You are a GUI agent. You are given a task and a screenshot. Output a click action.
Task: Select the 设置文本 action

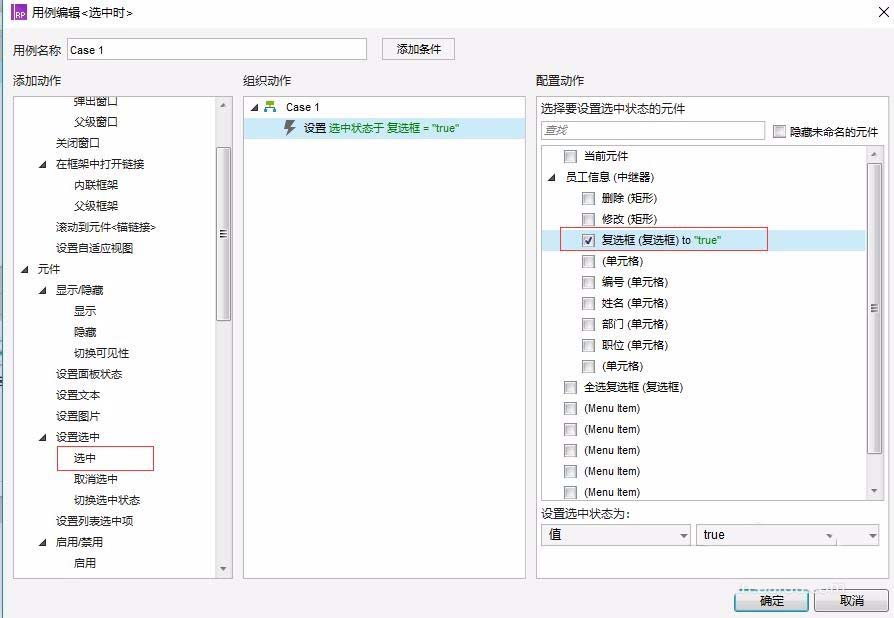(78, 395)
